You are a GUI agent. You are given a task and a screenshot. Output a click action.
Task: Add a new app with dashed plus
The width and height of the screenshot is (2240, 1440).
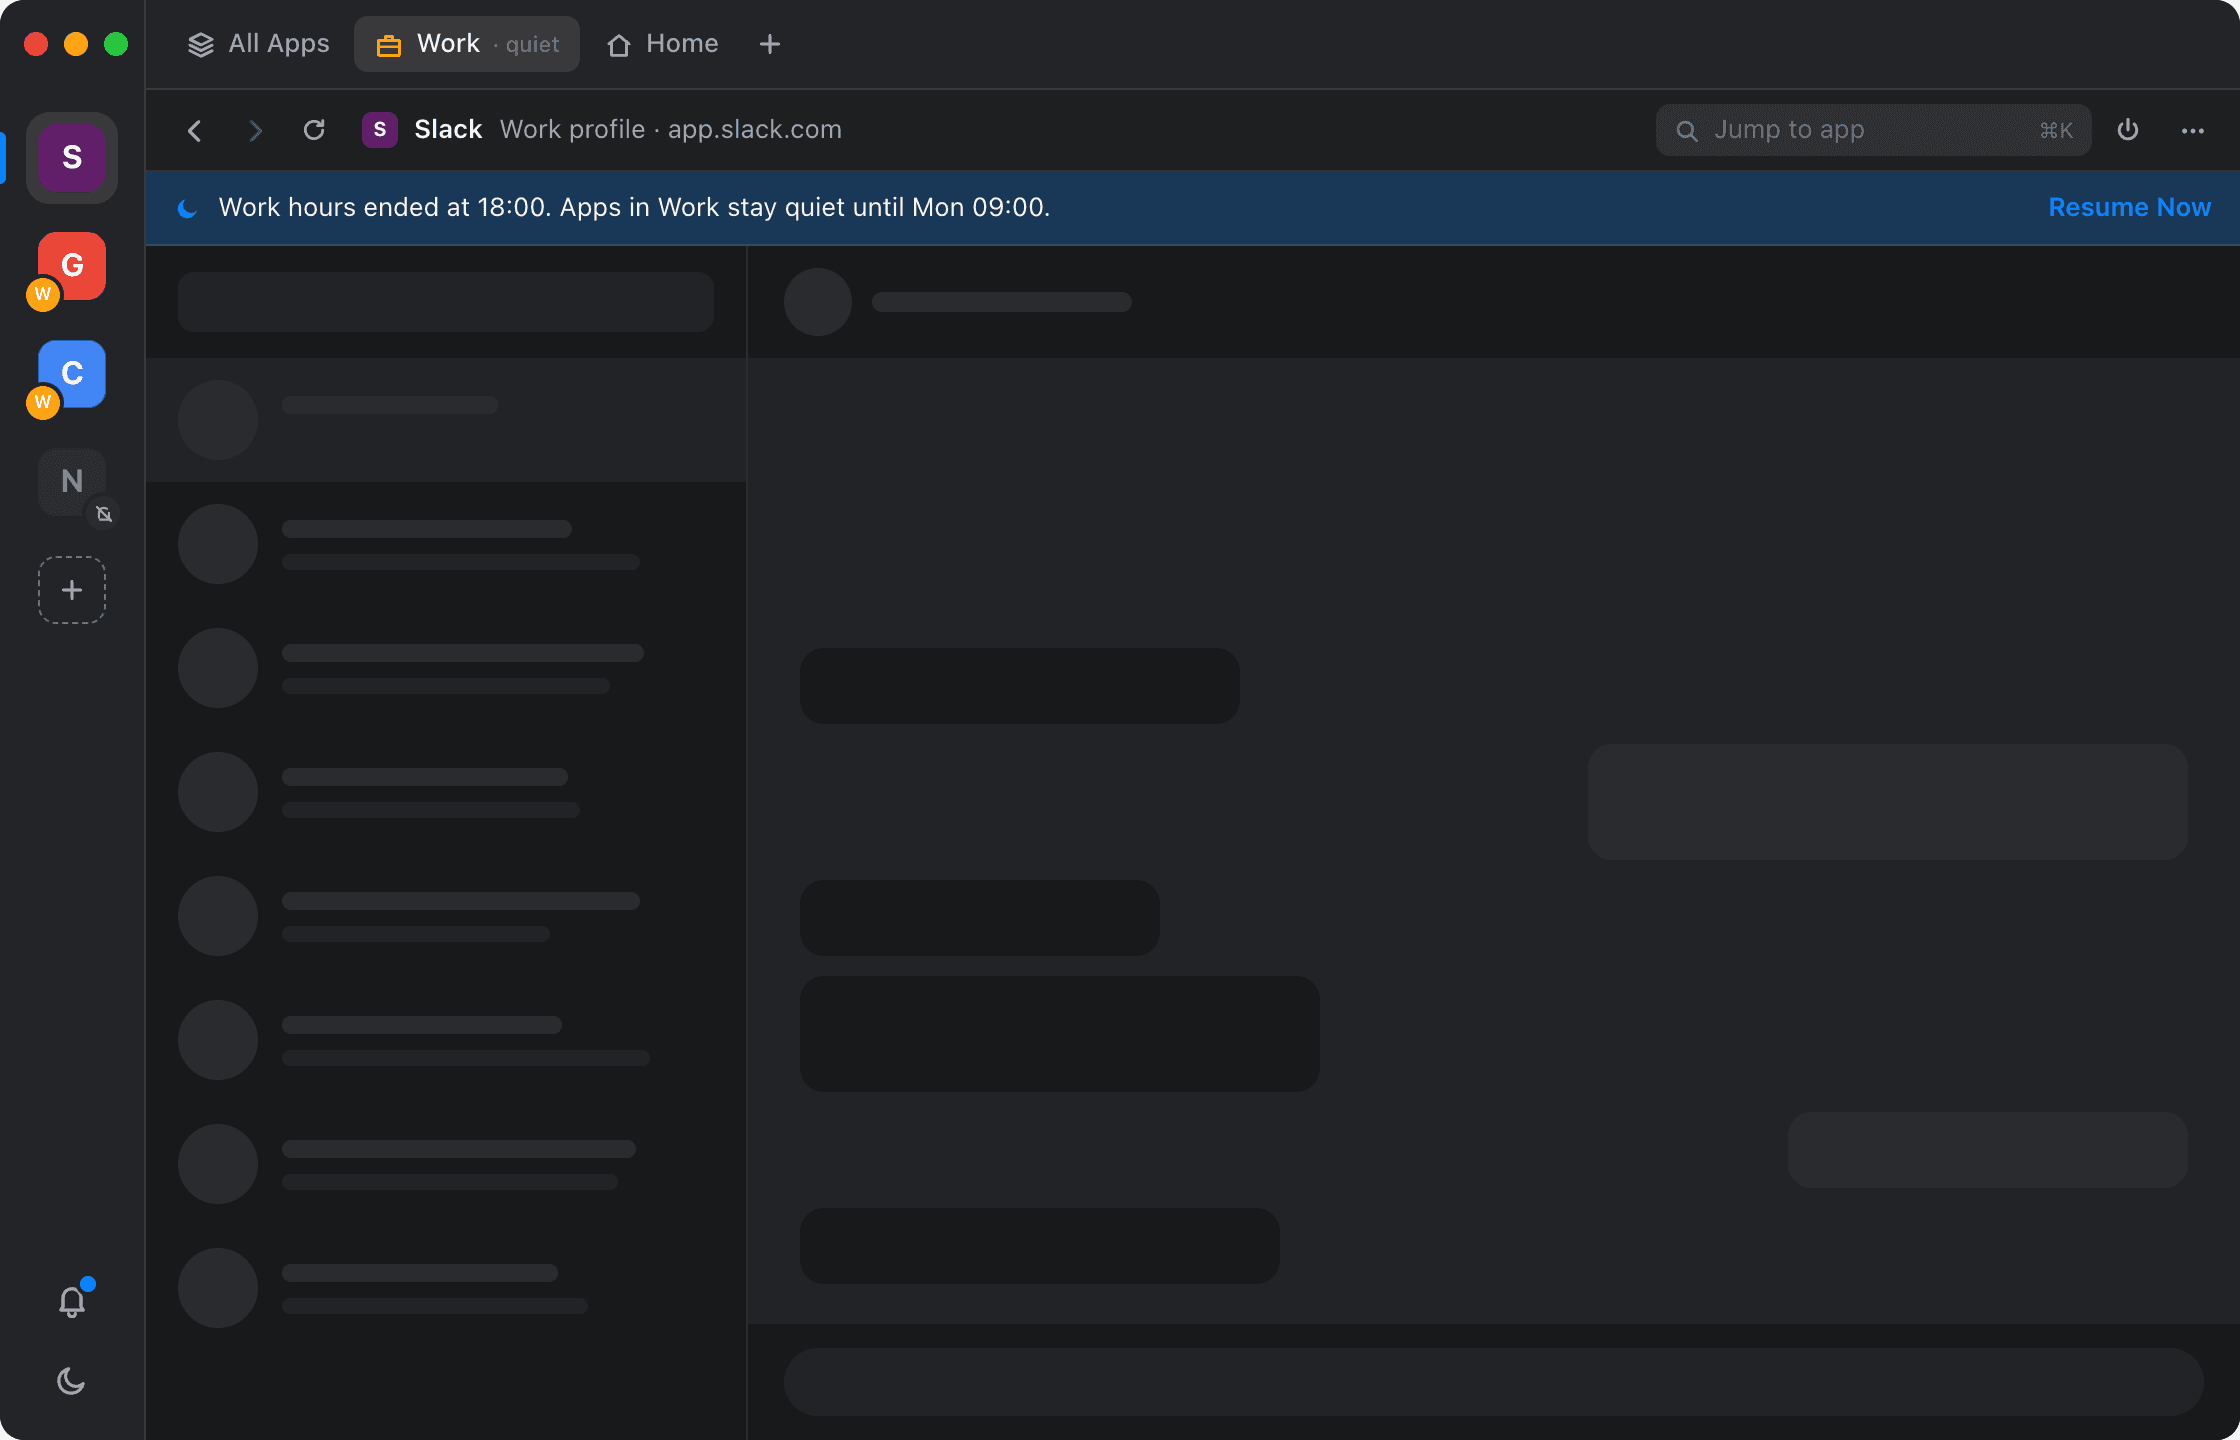72,590
